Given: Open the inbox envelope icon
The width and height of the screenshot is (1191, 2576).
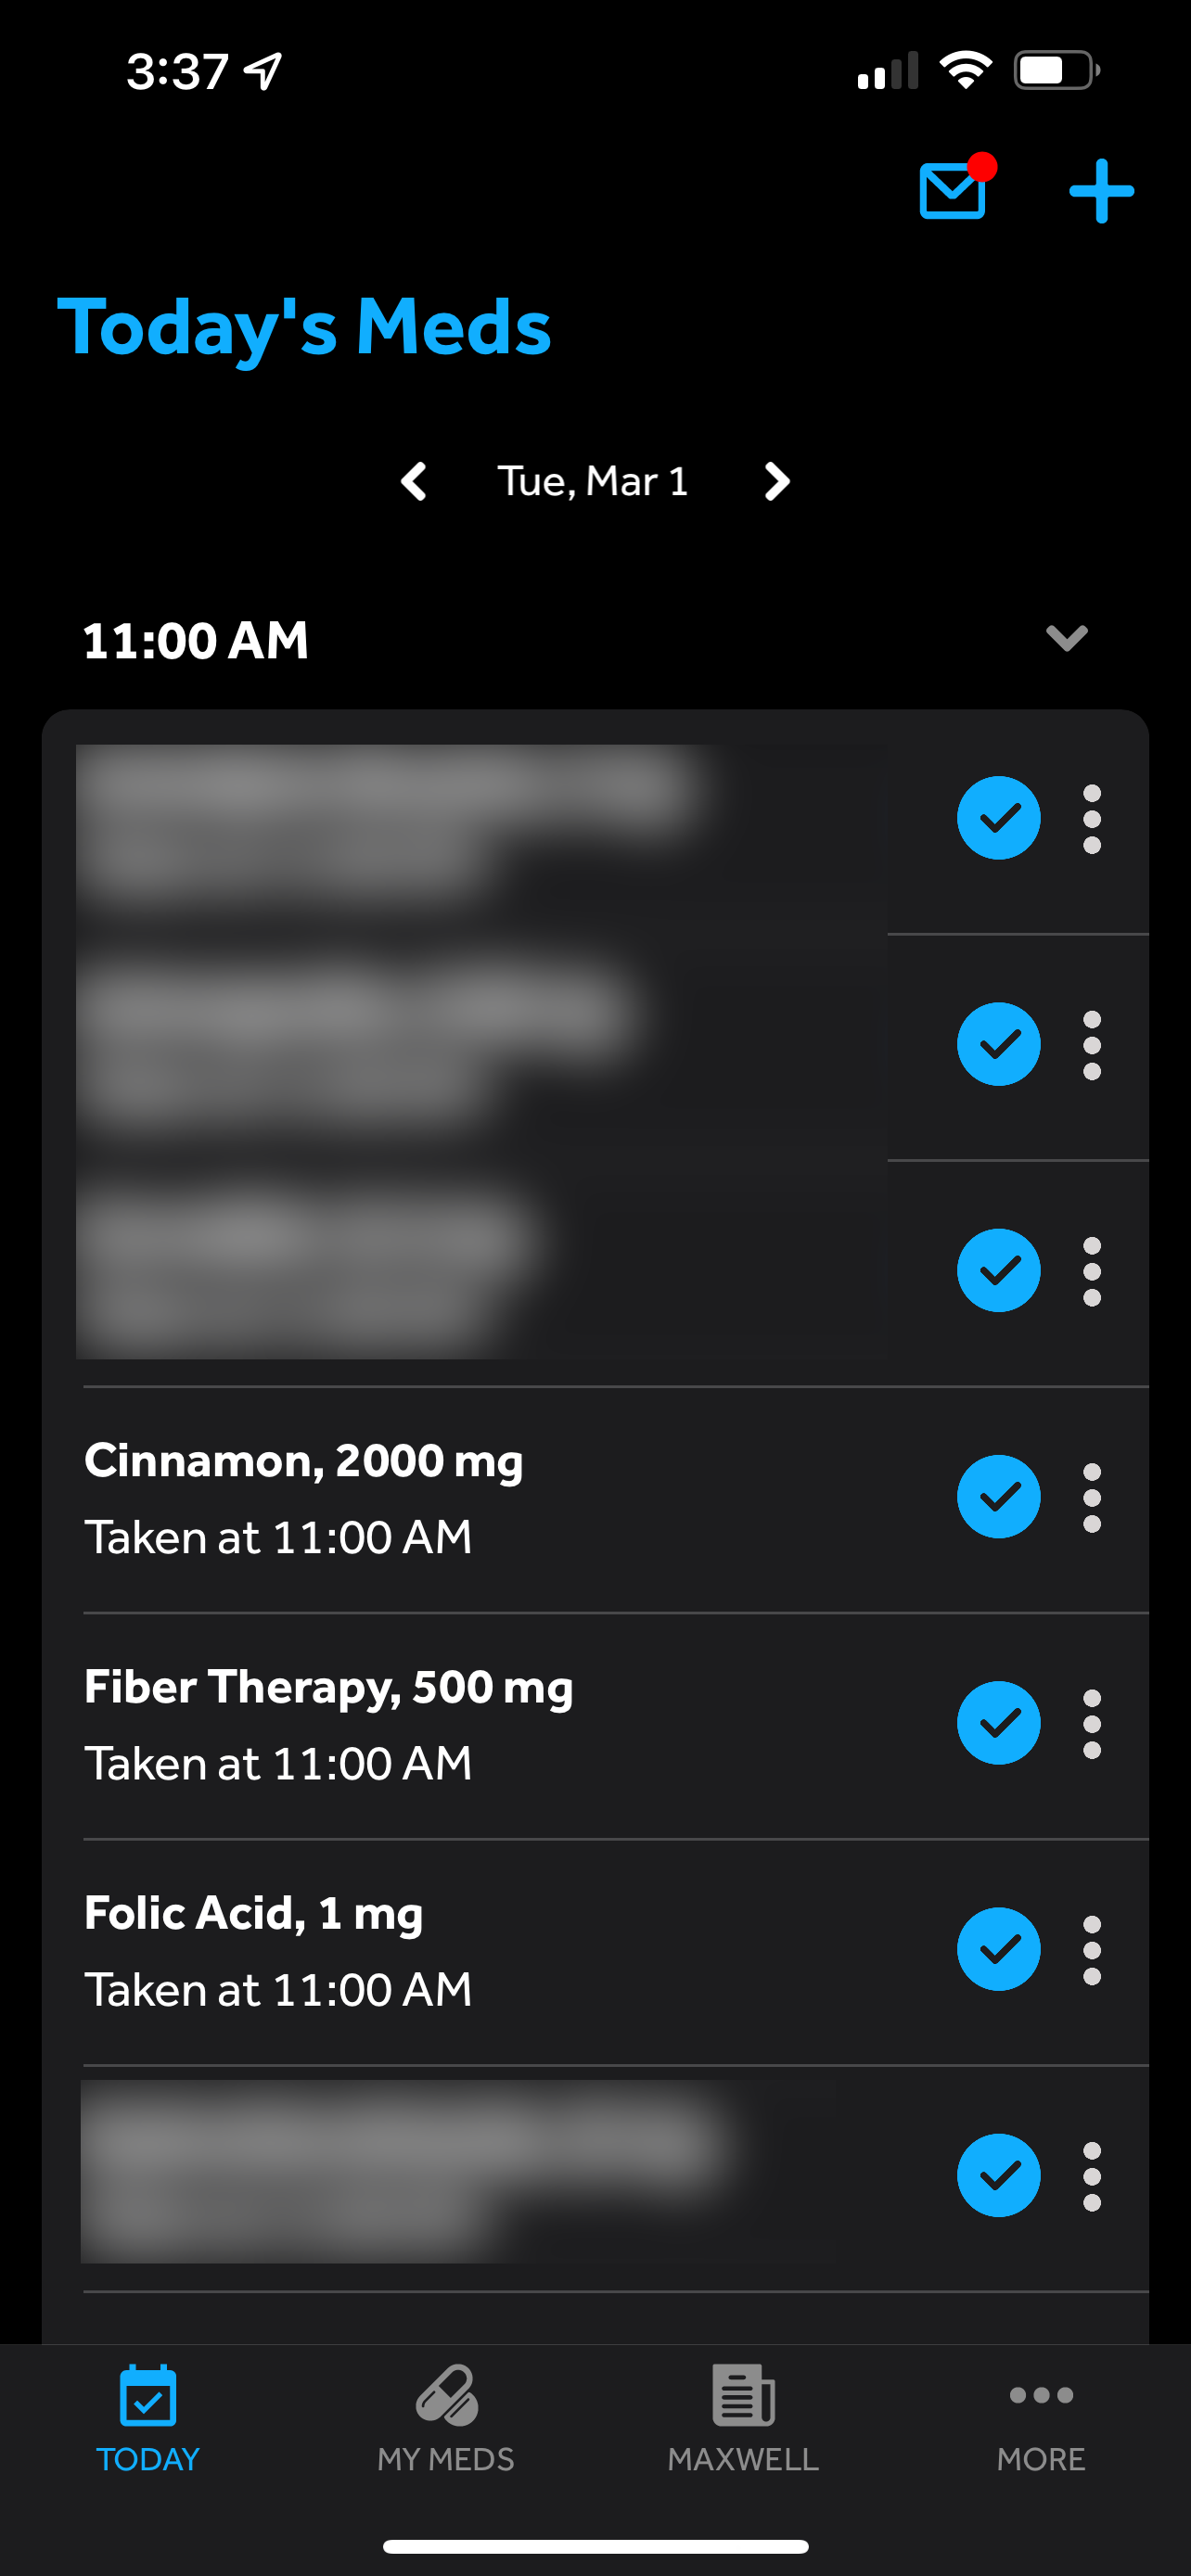Looking at the screenshot, I should pos(952,190).
